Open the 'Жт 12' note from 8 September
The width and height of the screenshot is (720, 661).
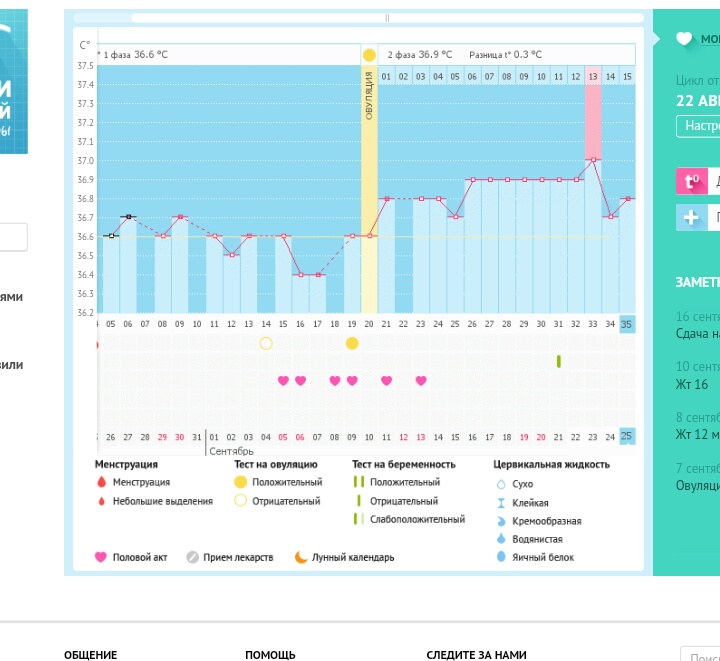695,434
